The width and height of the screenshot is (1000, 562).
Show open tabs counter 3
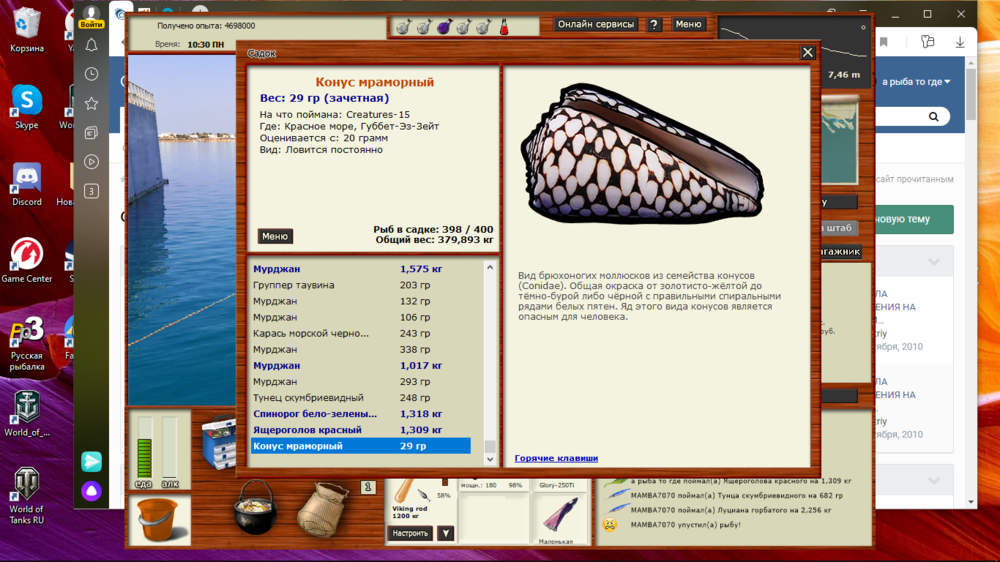(x=91, y=191)
